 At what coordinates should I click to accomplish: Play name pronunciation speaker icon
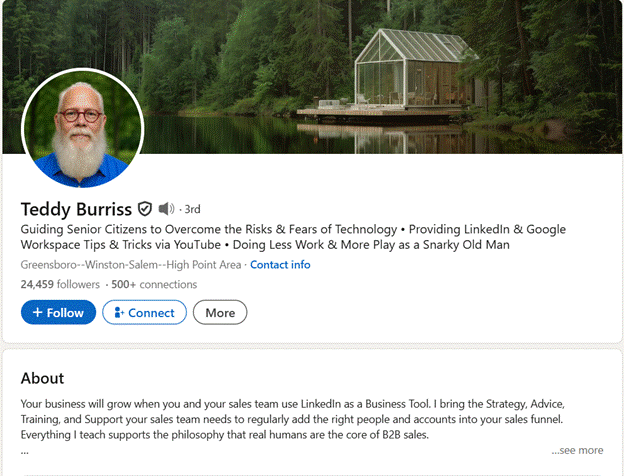coord(166,209)
